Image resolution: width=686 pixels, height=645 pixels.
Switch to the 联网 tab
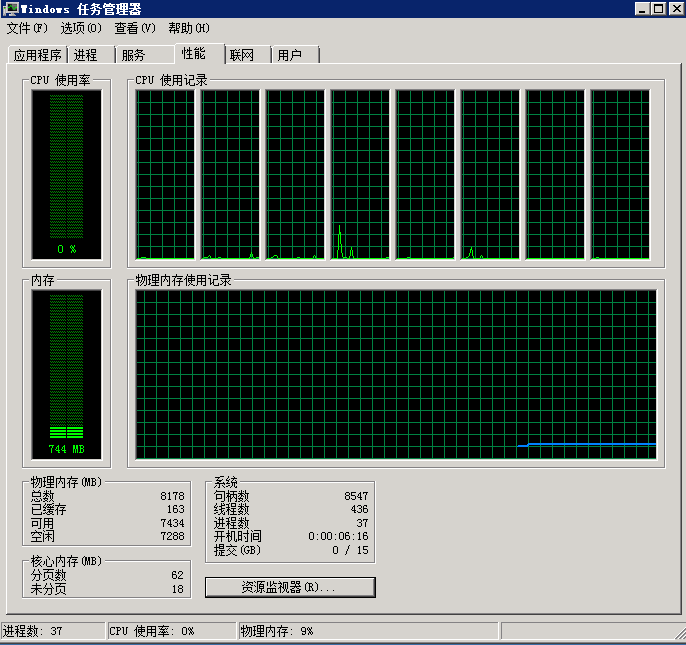[247, 55]
